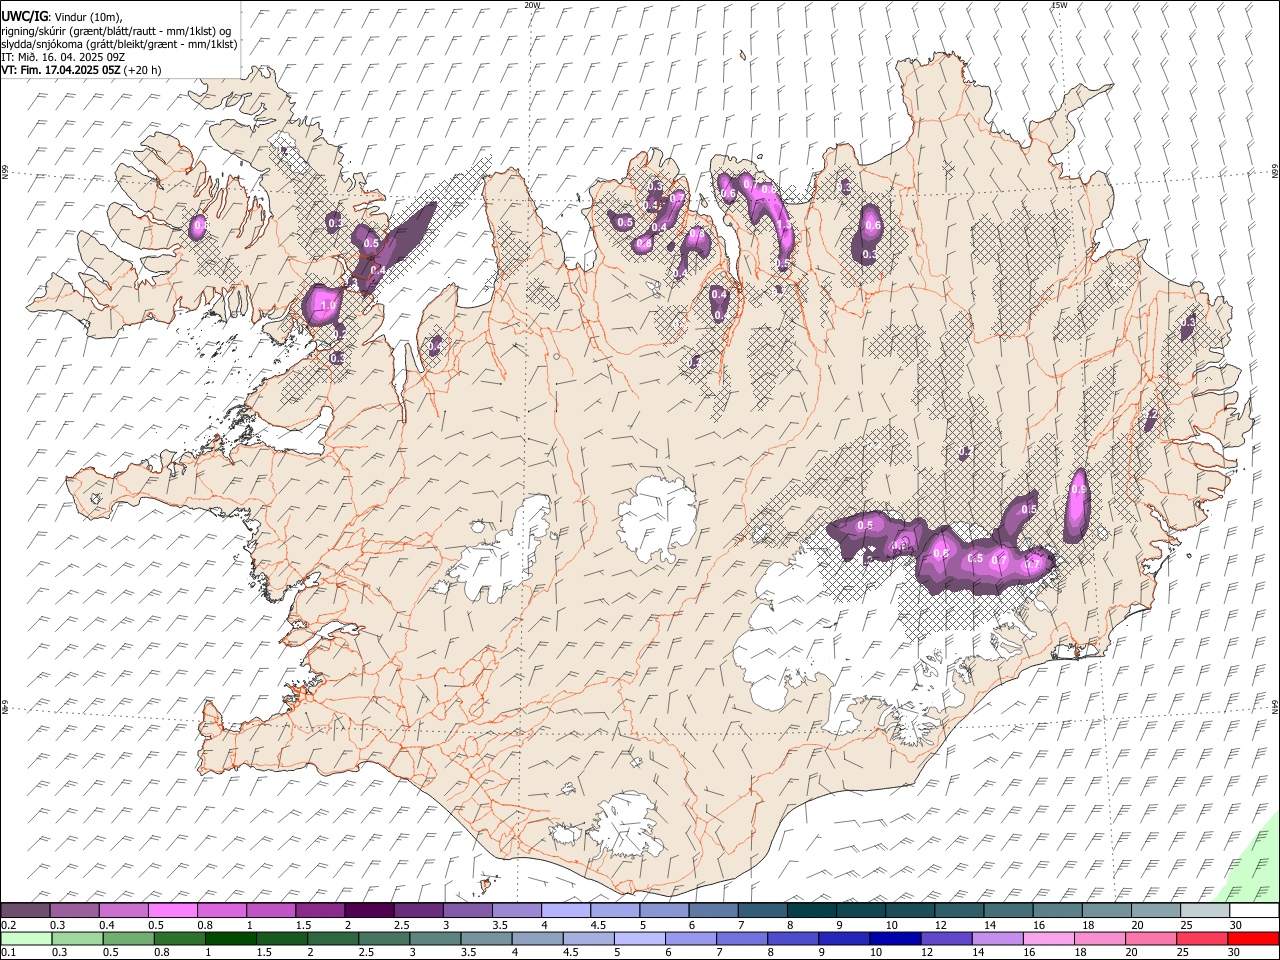The height and width of the screenshot is (960, 1280).
Task: Pick the pale green bottom-row swatch labeled 0.1
Action: (25, 939)
